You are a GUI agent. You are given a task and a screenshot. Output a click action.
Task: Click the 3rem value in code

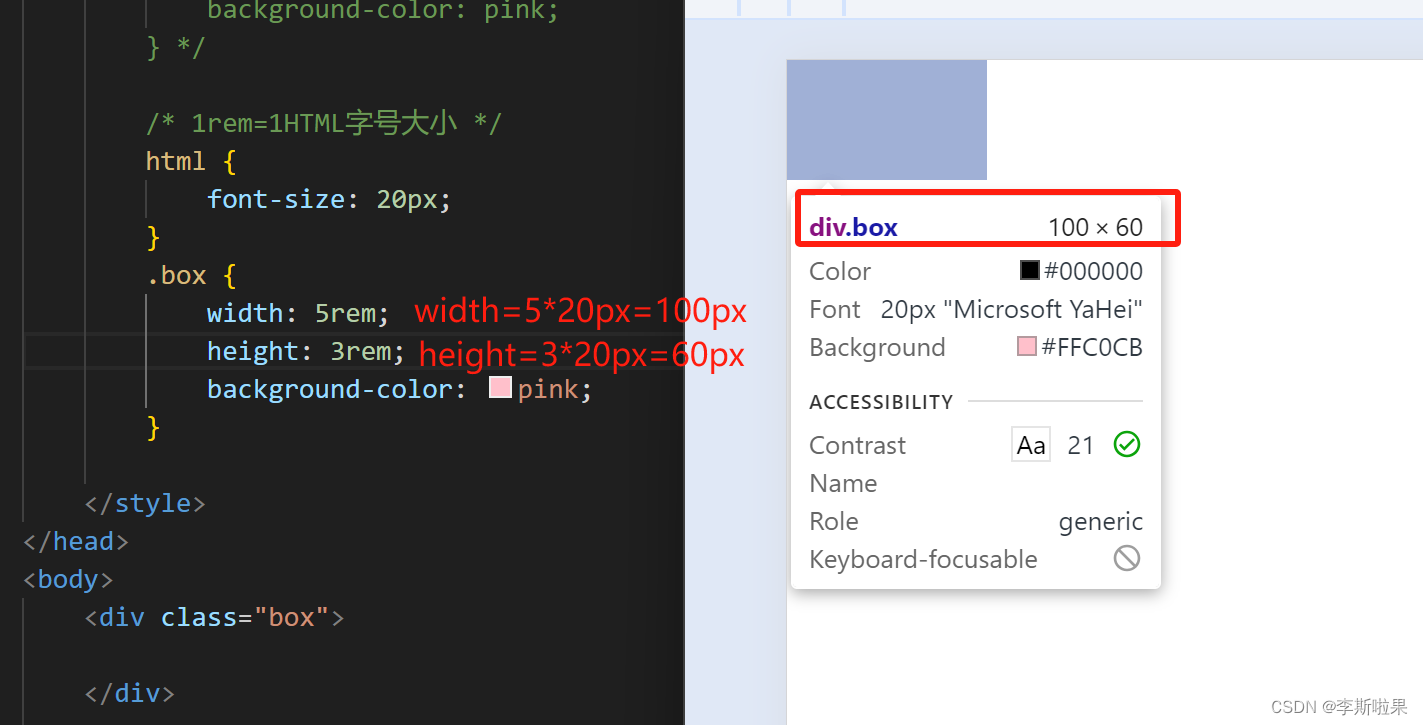(362, 351)
